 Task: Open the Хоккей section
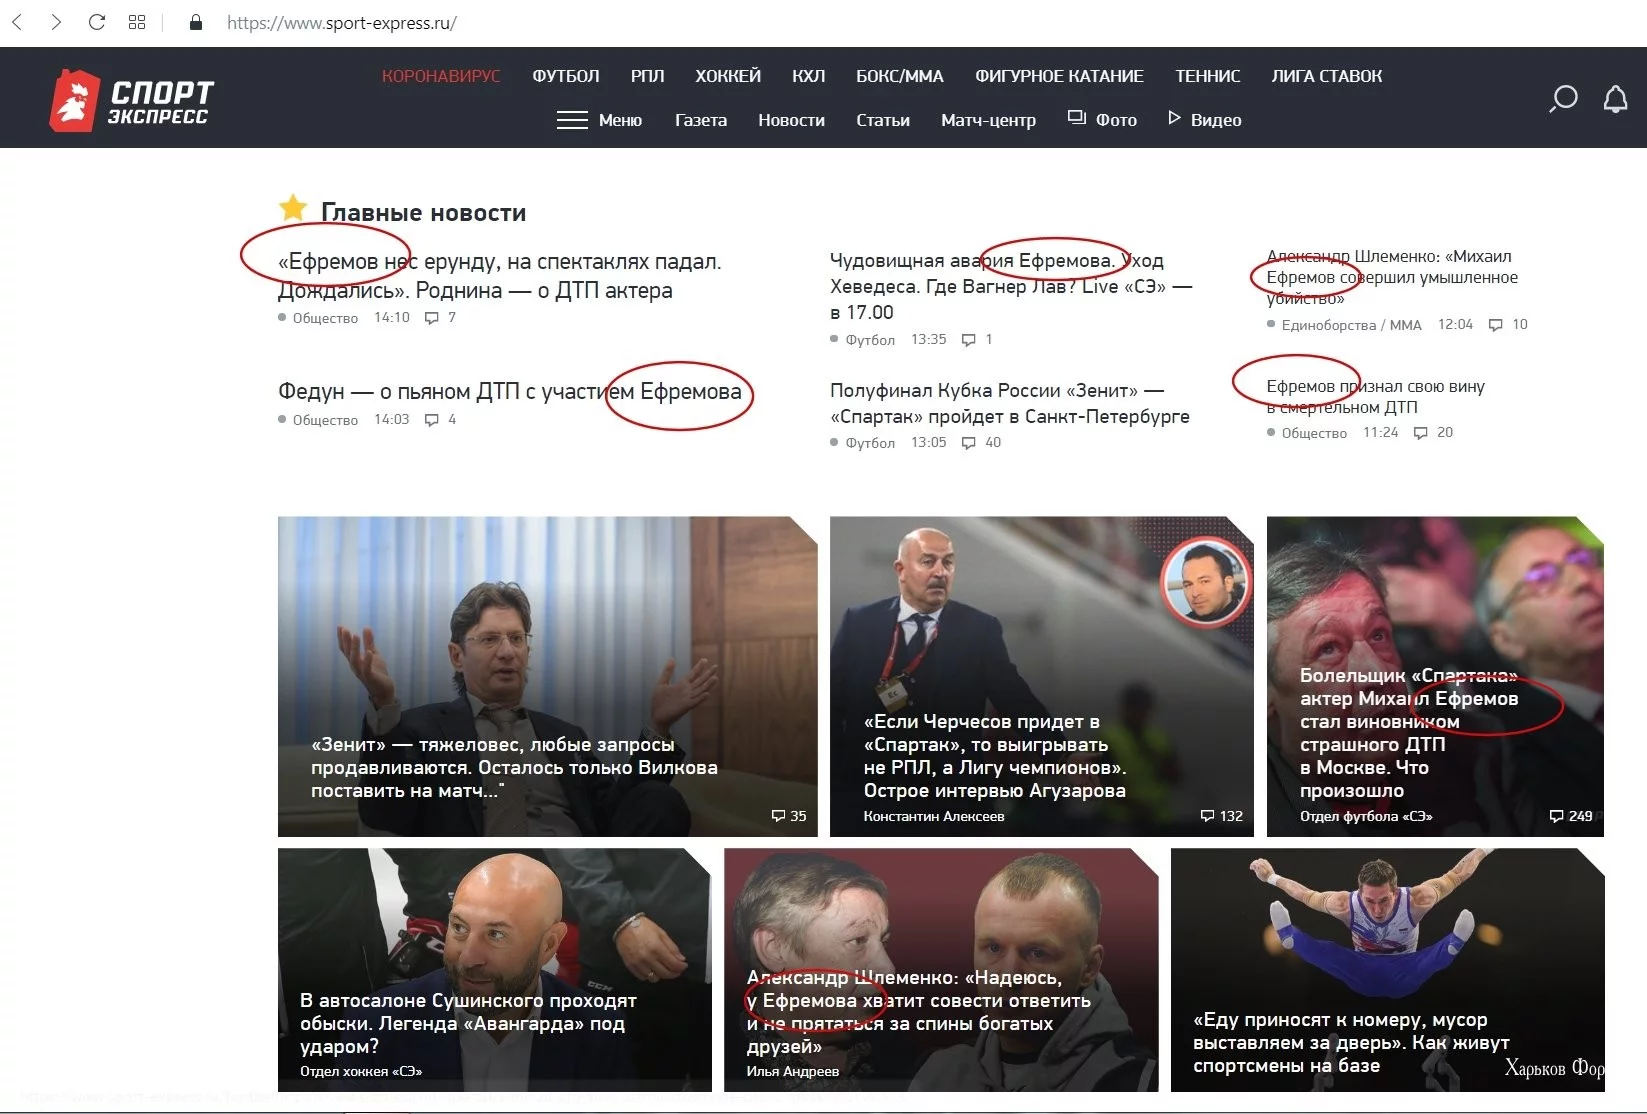[728, 76]
